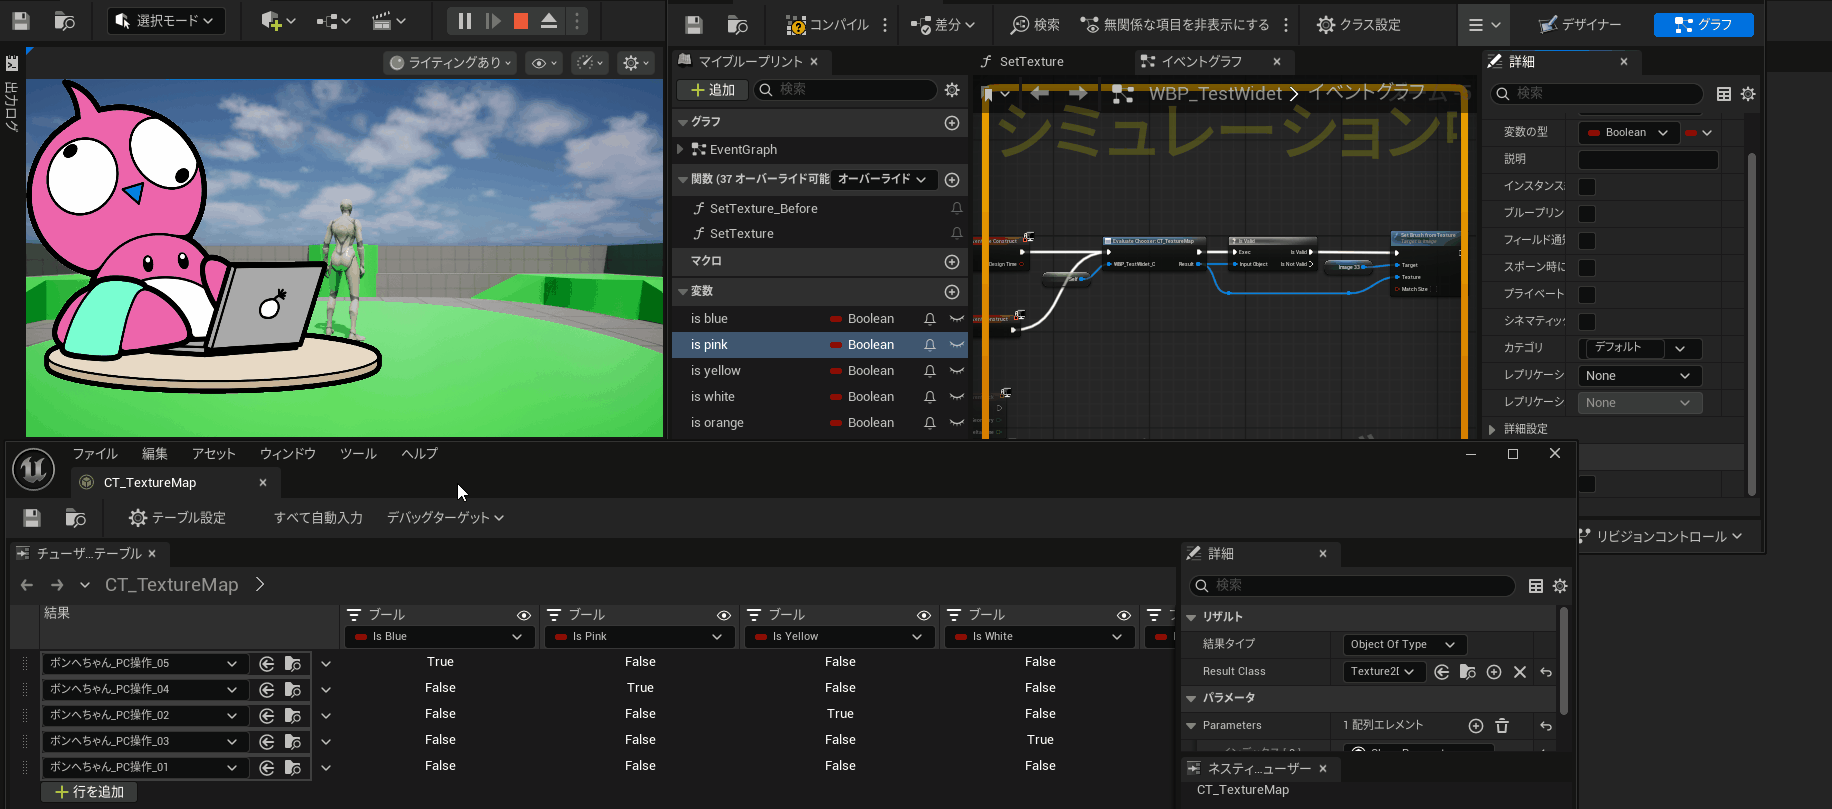Open the ウィンドウ menu
Viewport: 1832px width, 809px height.
tap(287, 454)
